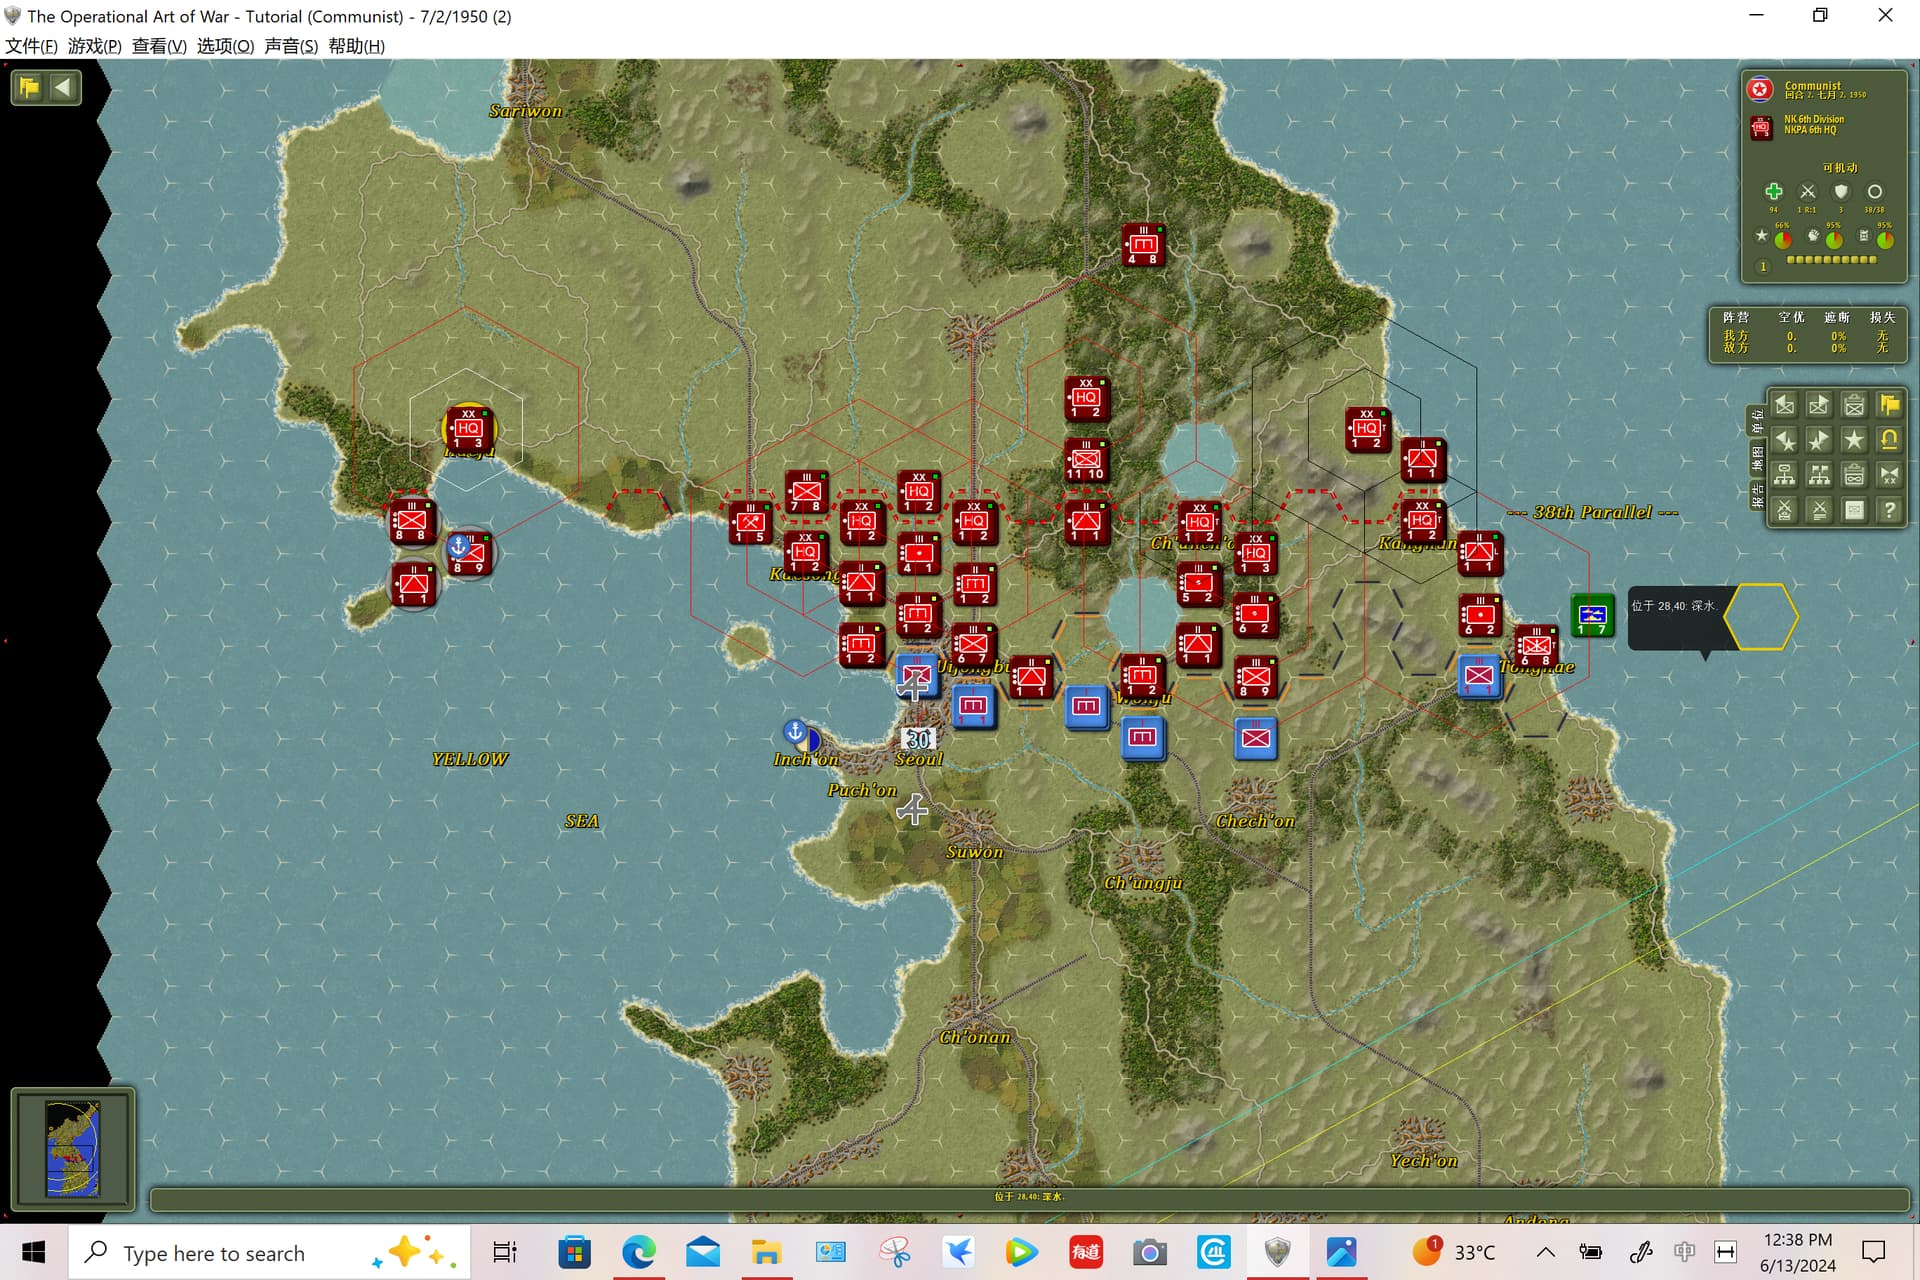Click the infinity unit report button
The width and height of the screenshot is (1920, 1280).
click(1854, 475)
